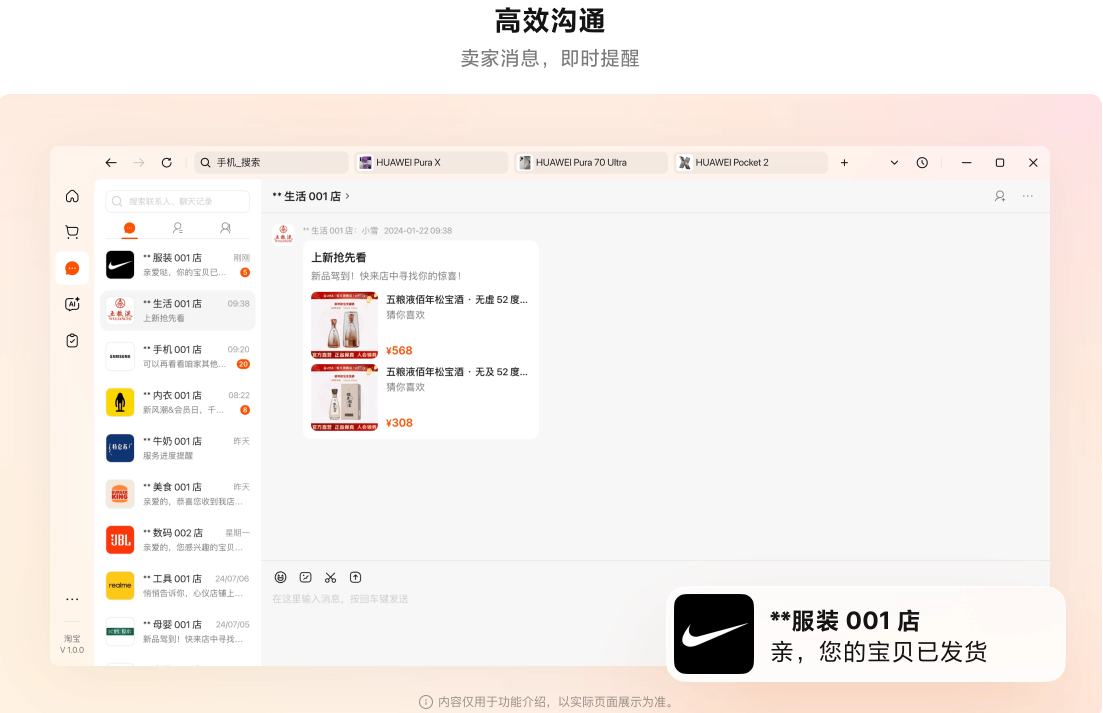Click the forward navigation arrow
The width and height of the screenshot is (1103, 713).
[x=139, y=162]
